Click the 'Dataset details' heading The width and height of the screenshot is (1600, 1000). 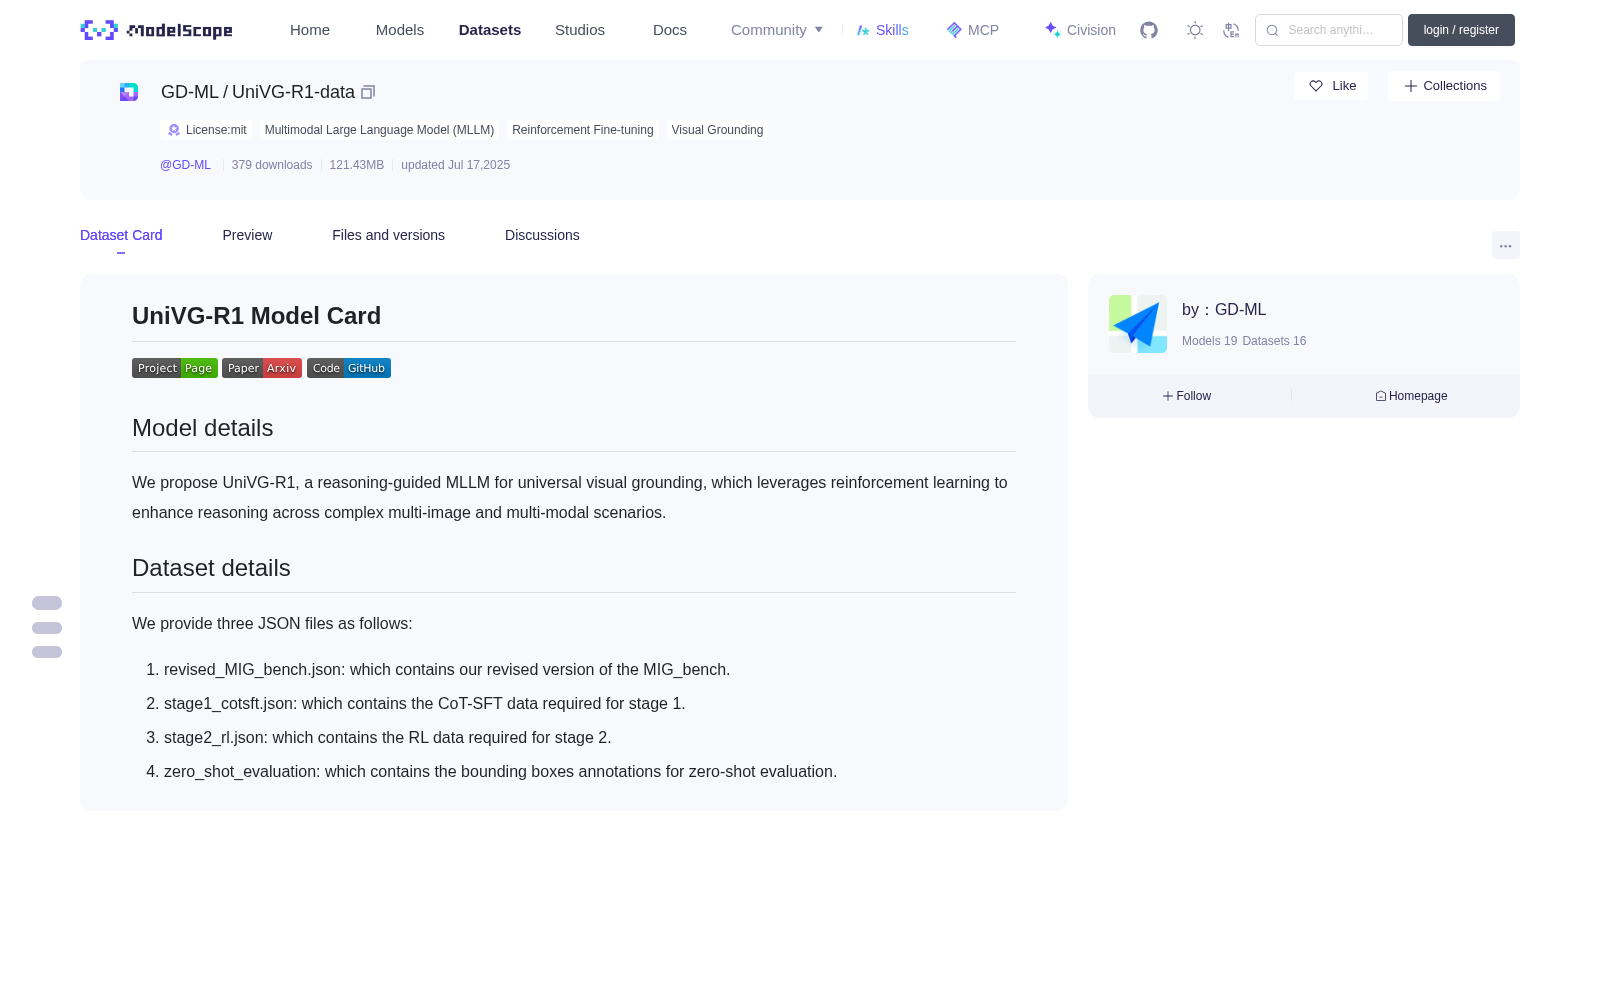[211, 568]
